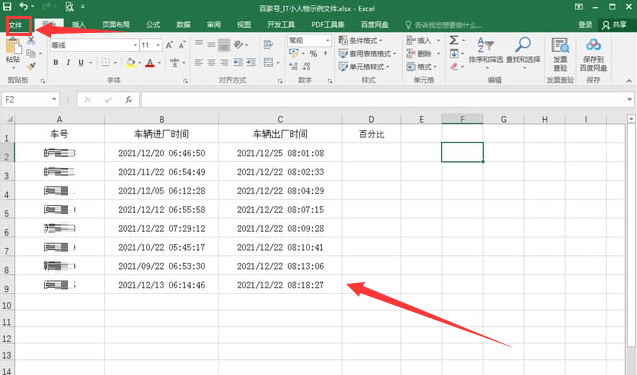Increase font size with larger A icon
Screen dimensions: 637x375
(x=169, y=45)
